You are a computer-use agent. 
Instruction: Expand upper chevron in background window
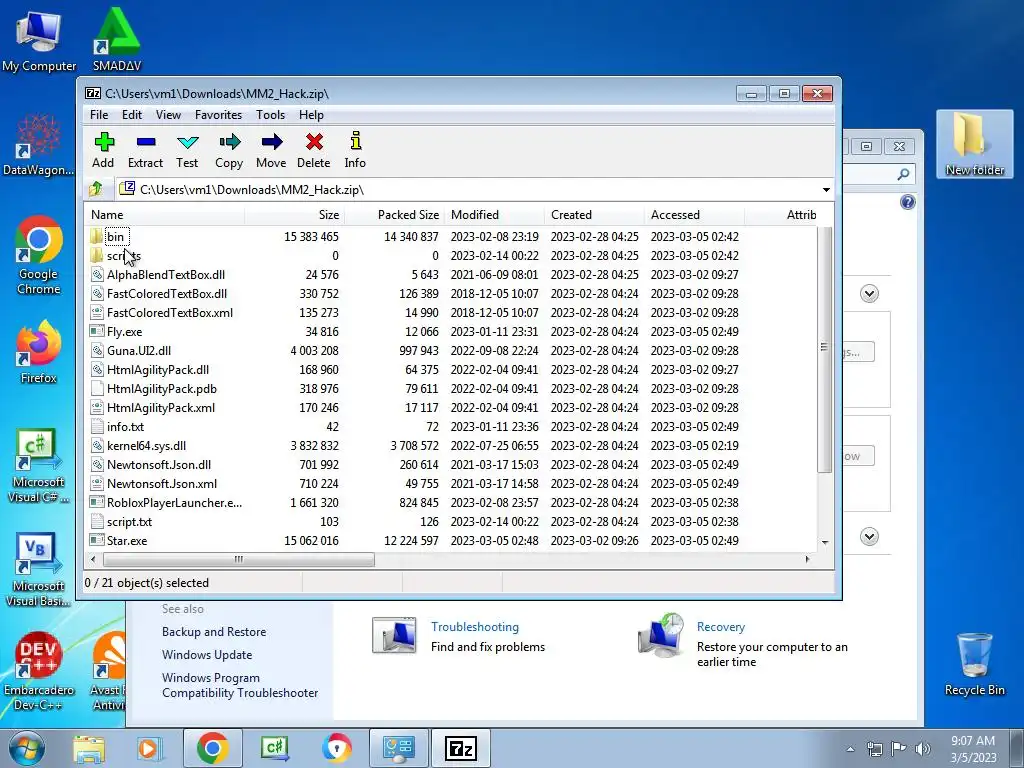pyautogui.click(x=869, y=294)
